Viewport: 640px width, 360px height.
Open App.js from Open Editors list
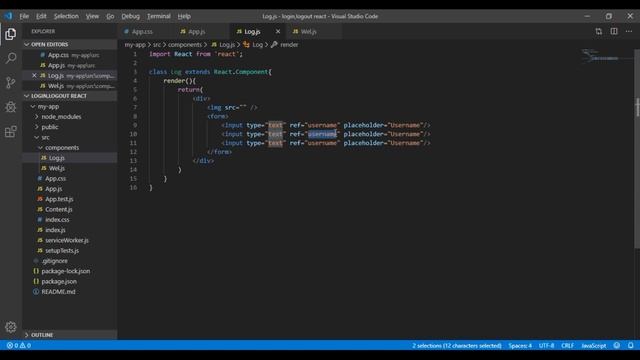coord(69,65)
